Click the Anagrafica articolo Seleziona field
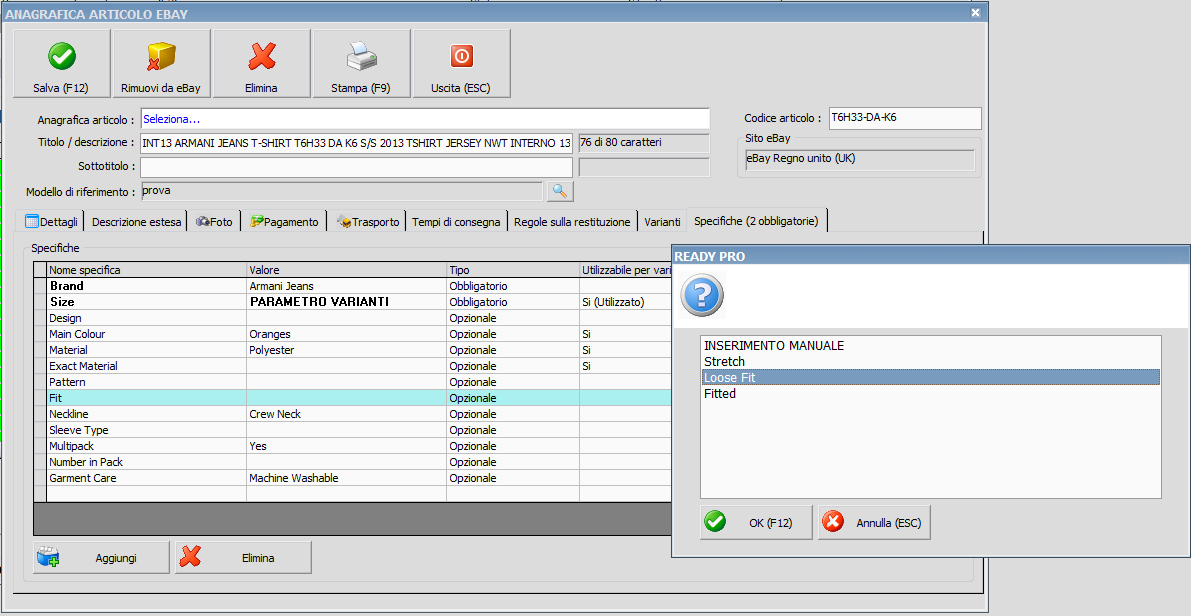Image resolution: width=1191 pixels, height=616 pixels. pos(425,119)
